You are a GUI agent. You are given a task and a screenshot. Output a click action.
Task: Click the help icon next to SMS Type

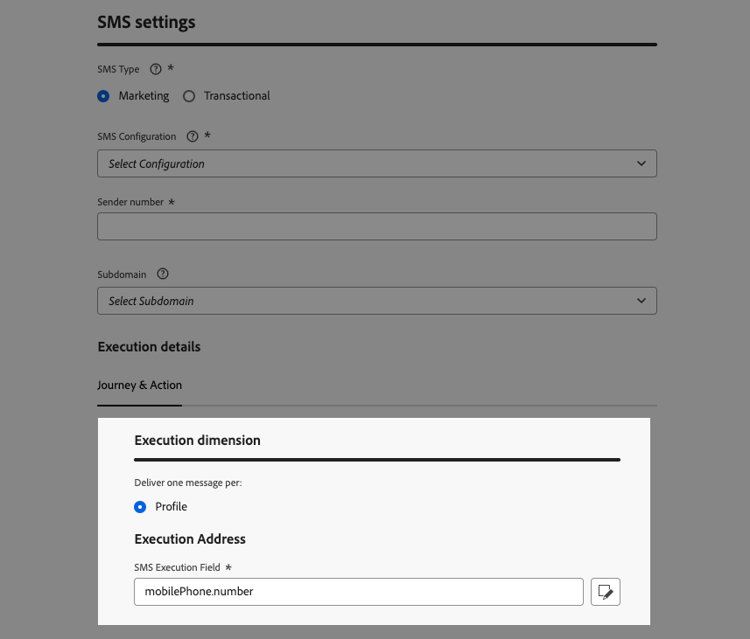(155, 70)
